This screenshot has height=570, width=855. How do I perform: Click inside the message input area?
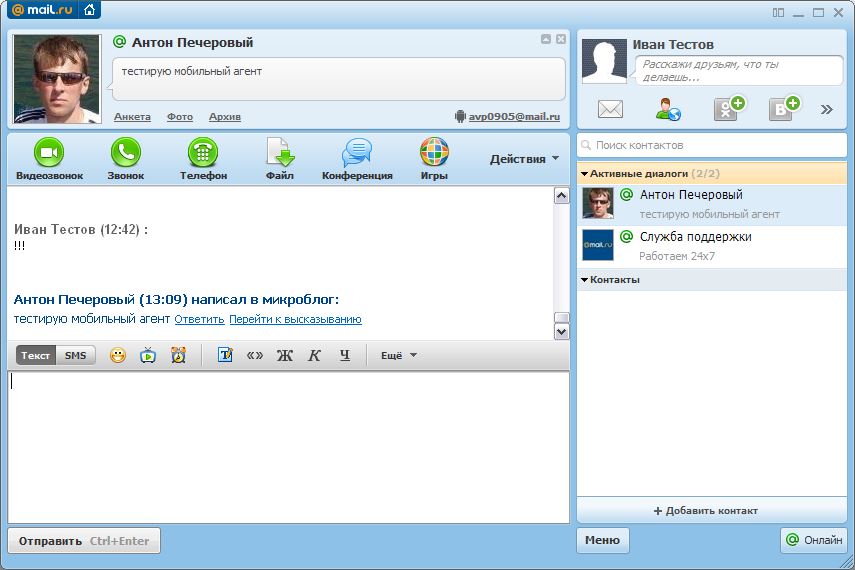coord(288,447)
